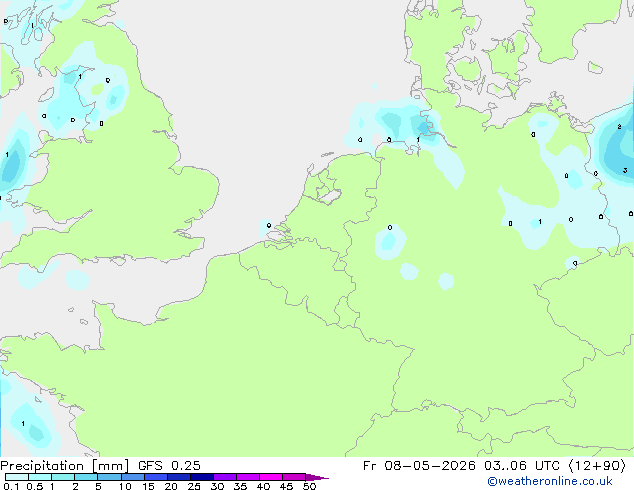This screenshot has width=634, height=490.
Task: Click the legend tick label 50
Action: pyautogui.click(x=309, y=486)
